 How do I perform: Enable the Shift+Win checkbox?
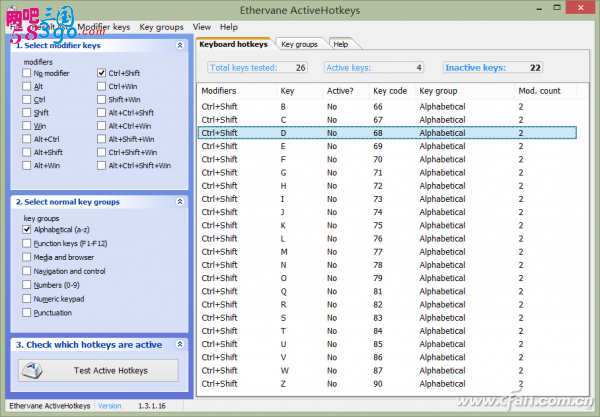101,99
